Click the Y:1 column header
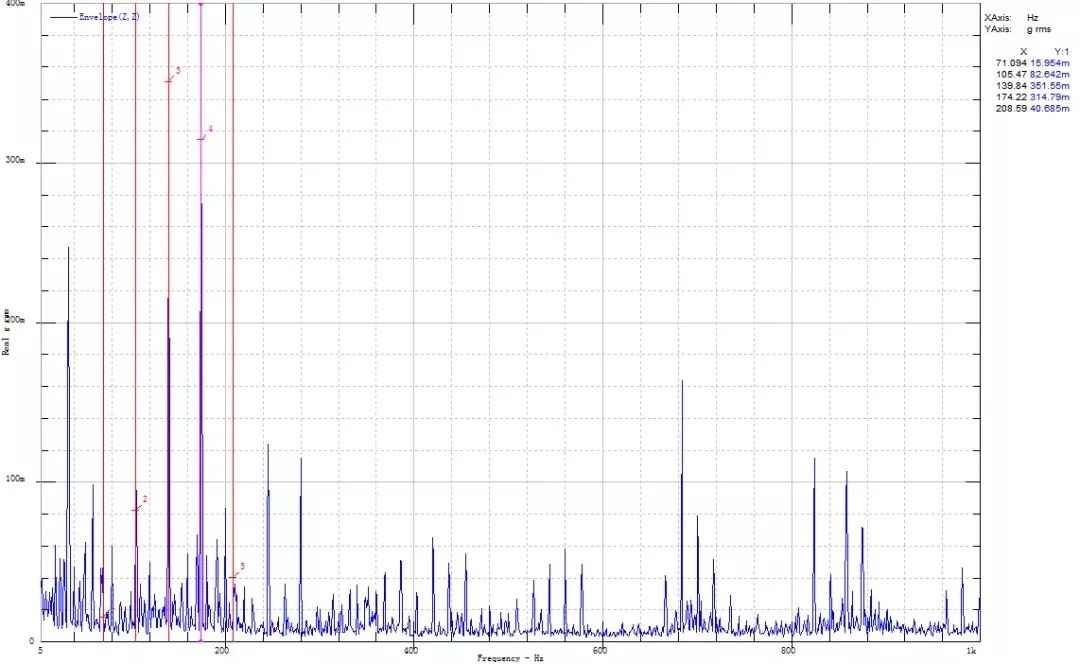1080x664 pixels. coord(1062,52)
